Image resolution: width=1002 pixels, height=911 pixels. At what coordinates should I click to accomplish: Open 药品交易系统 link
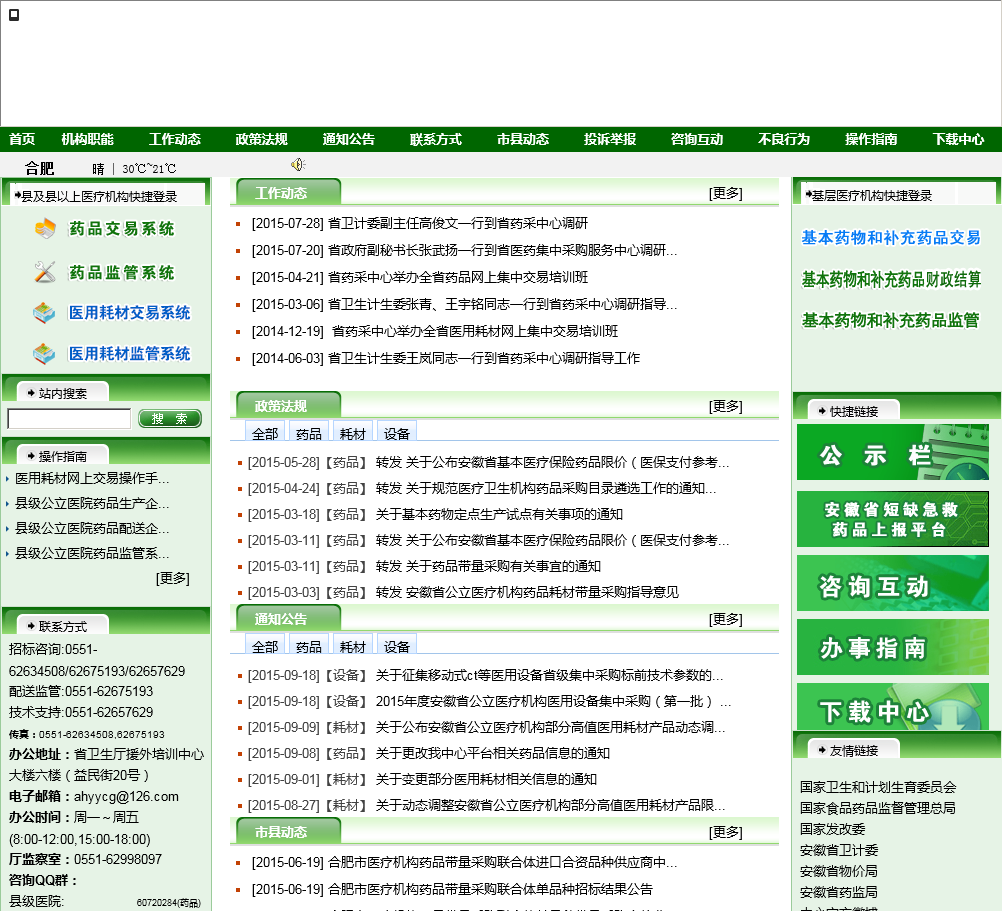click(121, 229)
